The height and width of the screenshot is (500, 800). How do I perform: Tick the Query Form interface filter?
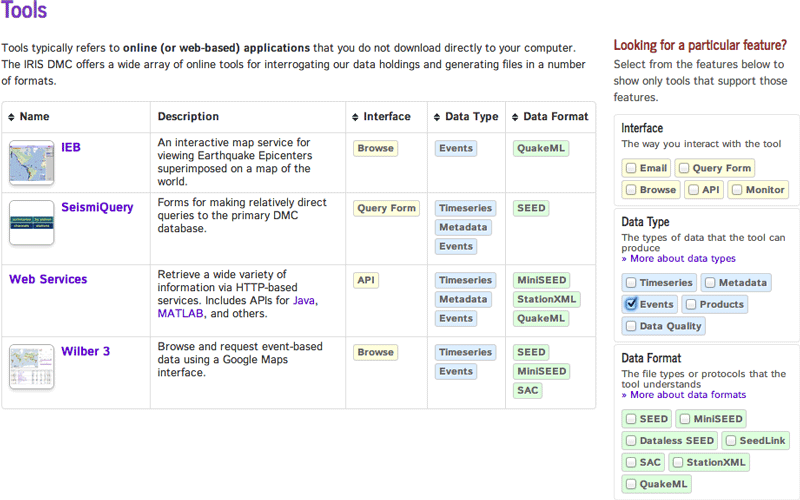pos(684,168)
